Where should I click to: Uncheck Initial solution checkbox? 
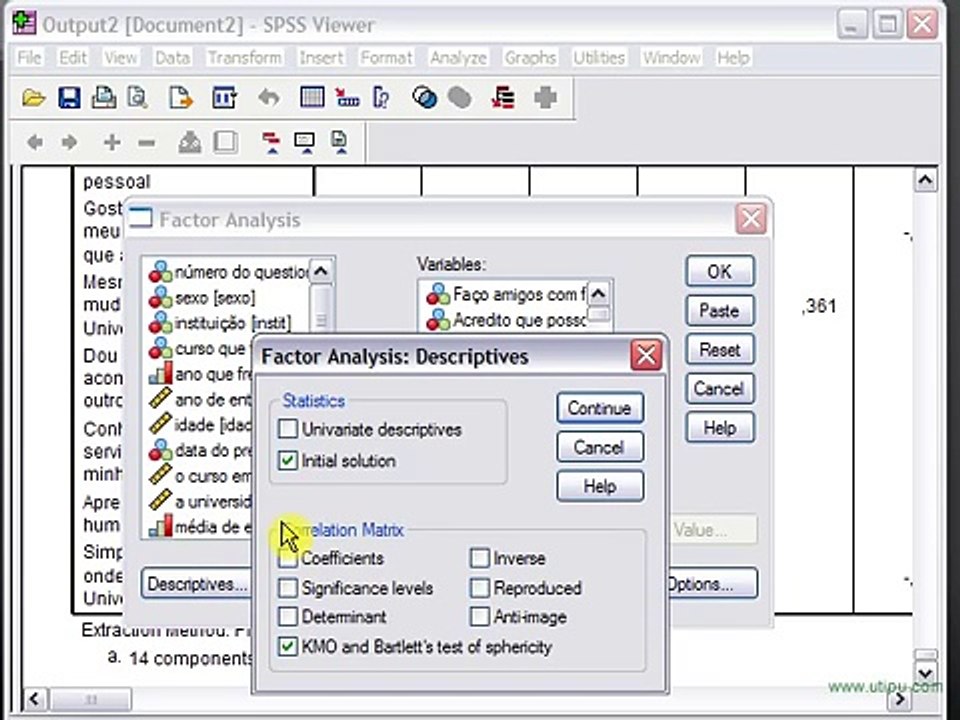288,460
